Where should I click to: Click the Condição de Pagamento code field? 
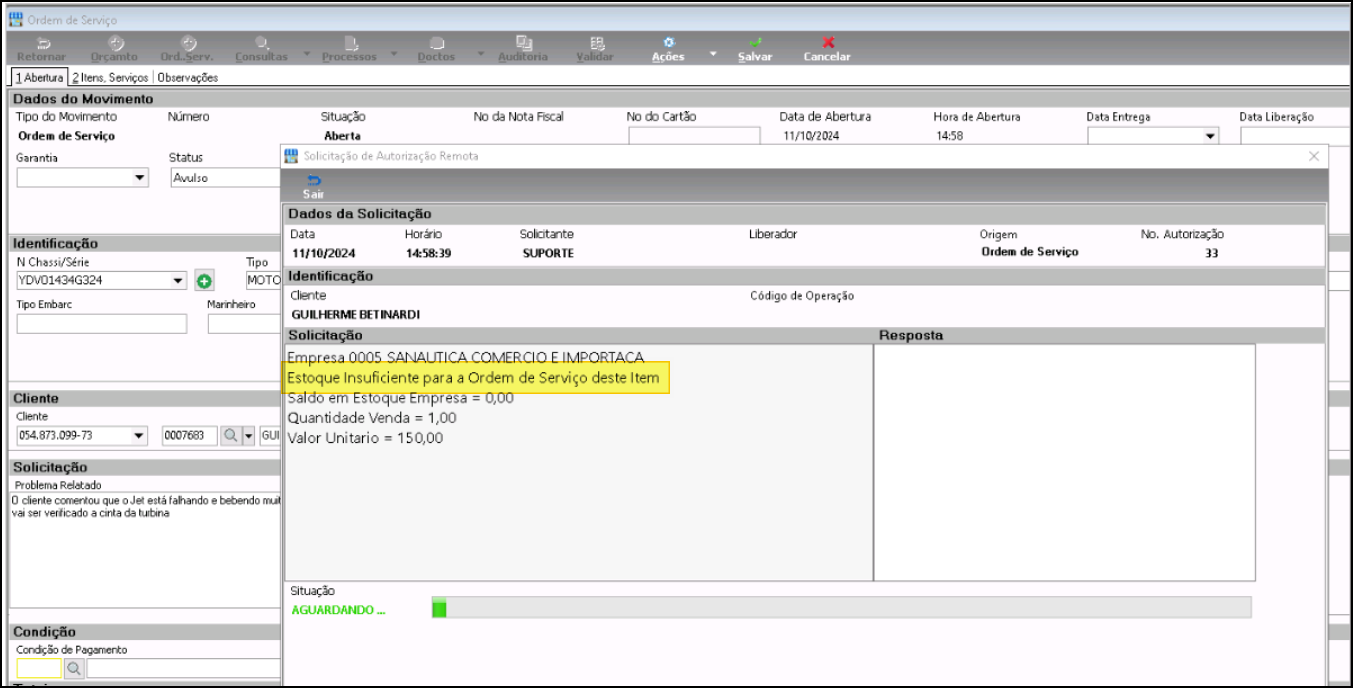coord(40,669)
